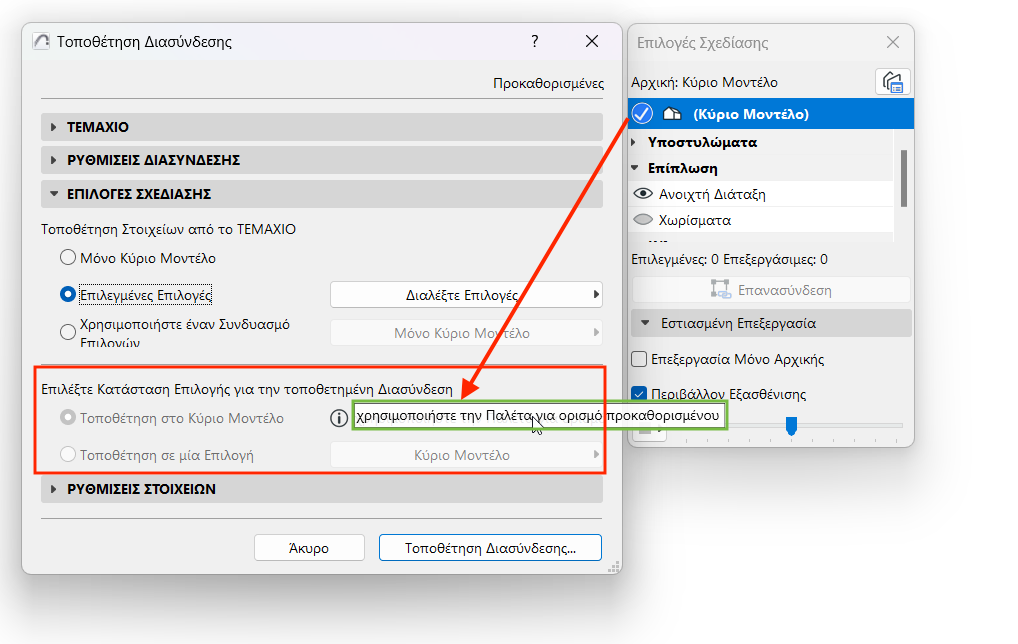Click the dialog icon in the title bar
The width and height of the screenshot is (1018, 644).
(x=41, y=42)
